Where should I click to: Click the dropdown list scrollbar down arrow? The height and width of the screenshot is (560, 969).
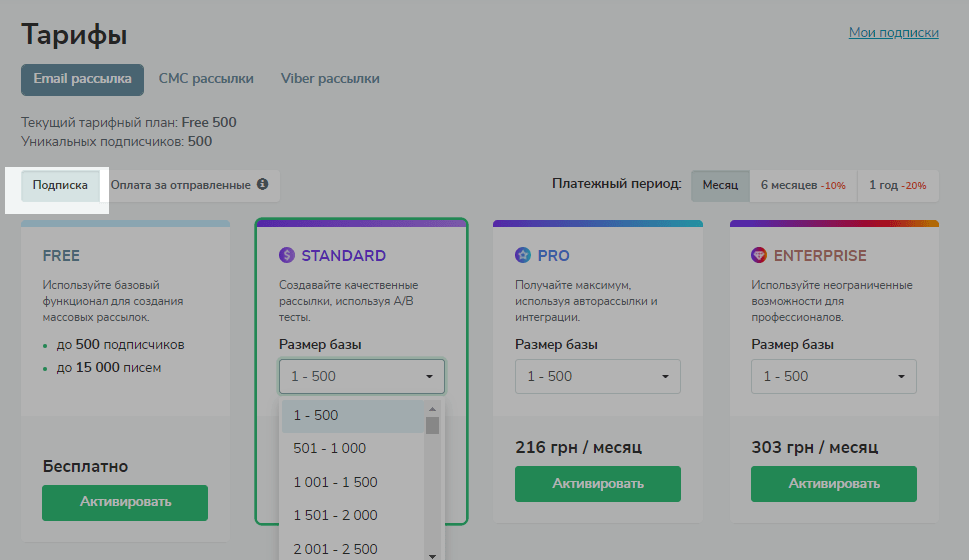tap(433, 554)
